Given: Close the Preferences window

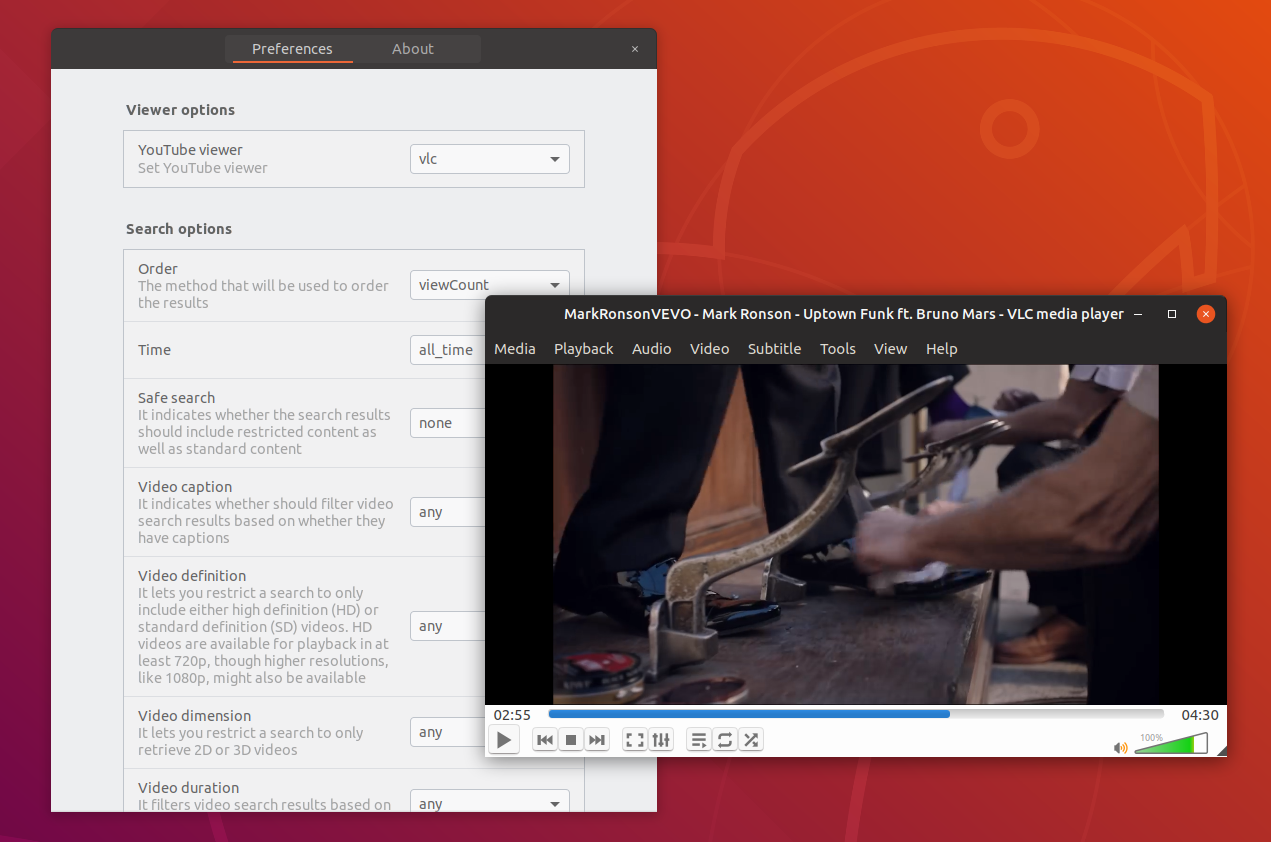Looking at the screenshot, I should 635,49.
